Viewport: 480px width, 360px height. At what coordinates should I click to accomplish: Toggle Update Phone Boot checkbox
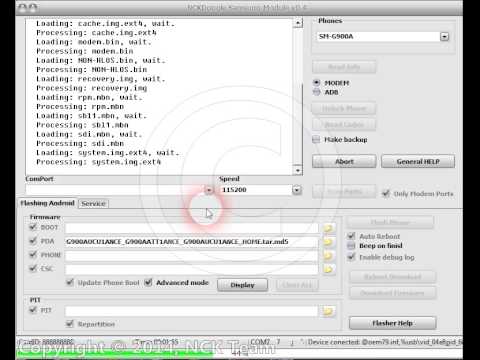tap(70, 282)
